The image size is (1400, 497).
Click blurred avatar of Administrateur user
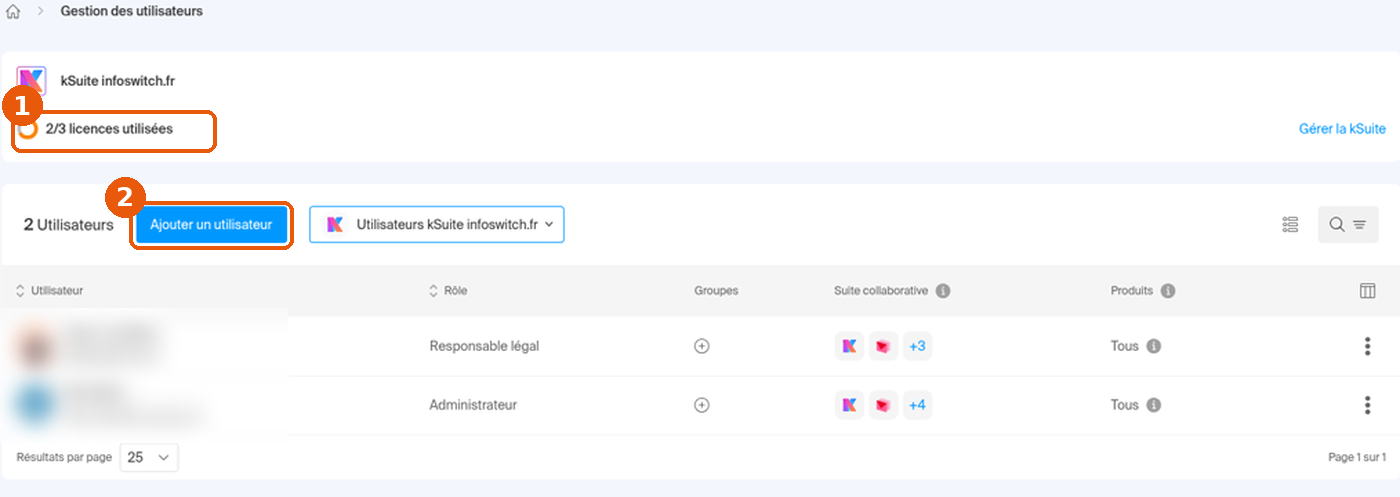tap(36, 405)
